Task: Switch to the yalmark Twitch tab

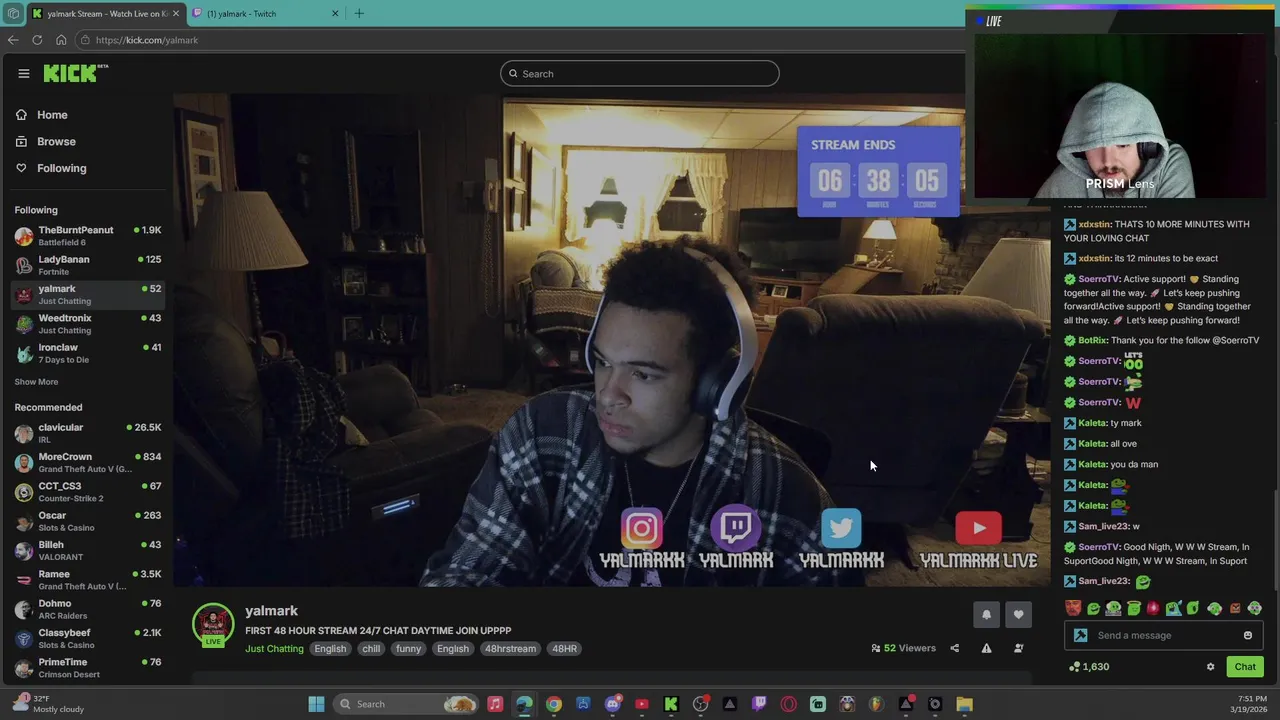Action: [x=266, y=14]
